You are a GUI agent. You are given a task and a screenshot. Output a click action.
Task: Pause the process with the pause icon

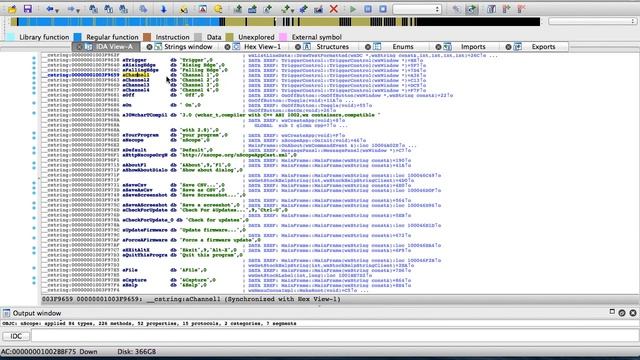[x=368, y=9]
